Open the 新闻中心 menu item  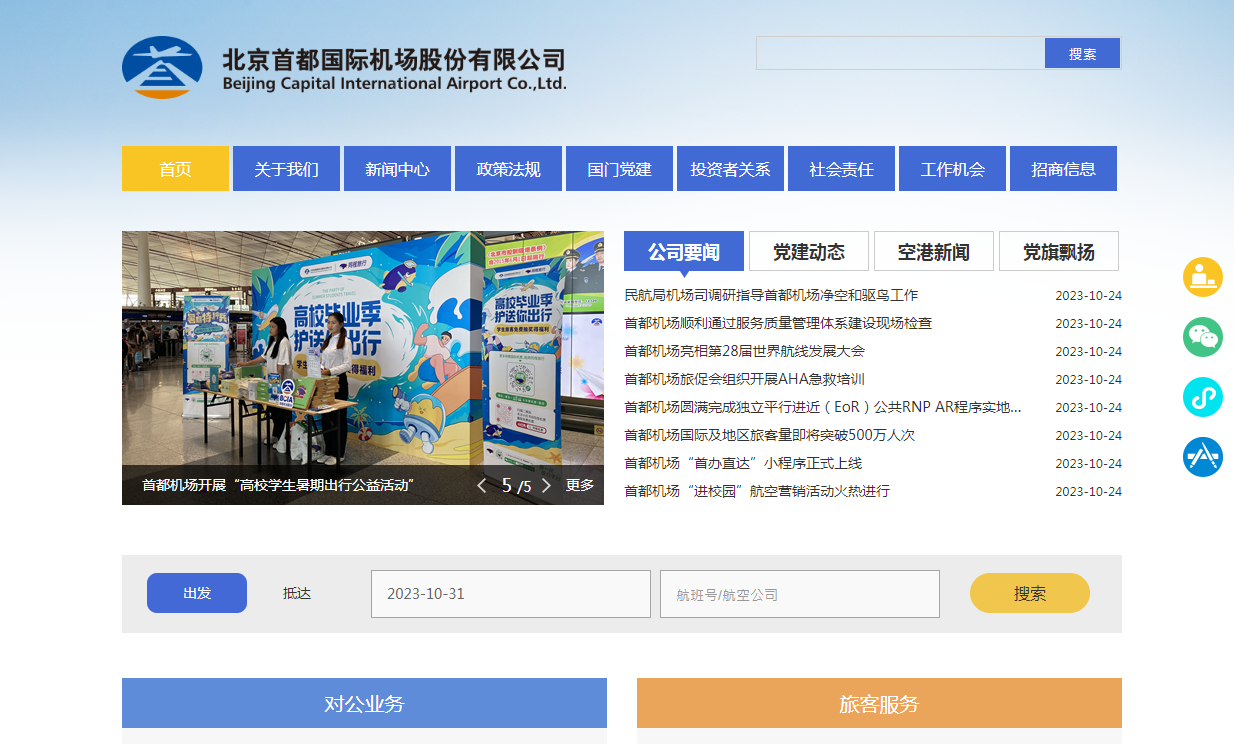(x=397, y=169)
